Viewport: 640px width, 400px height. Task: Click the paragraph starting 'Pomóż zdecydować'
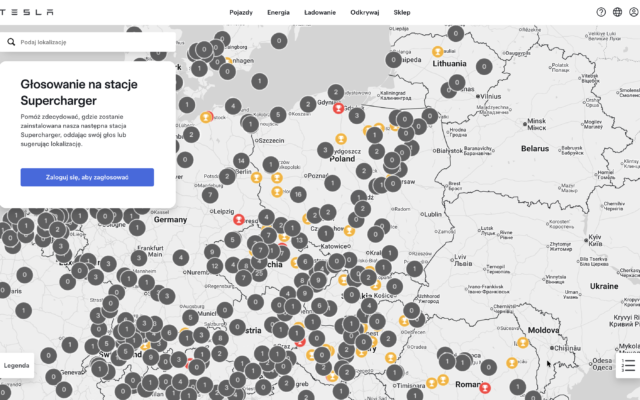(73, 130)
